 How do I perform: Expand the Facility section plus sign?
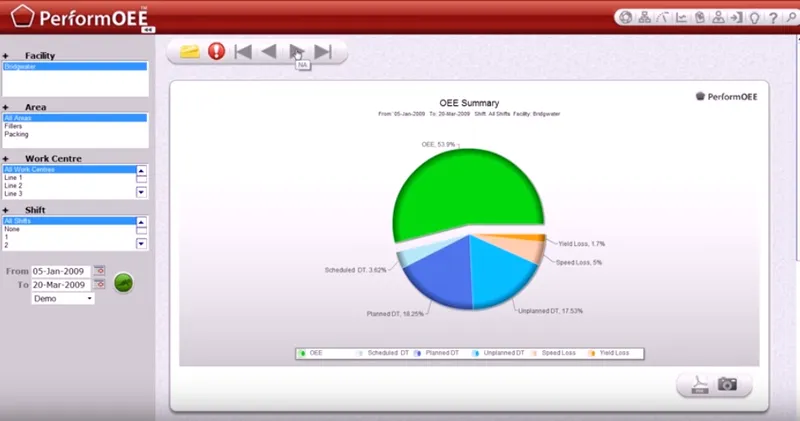pyautogui.click(x=6, y=56)
